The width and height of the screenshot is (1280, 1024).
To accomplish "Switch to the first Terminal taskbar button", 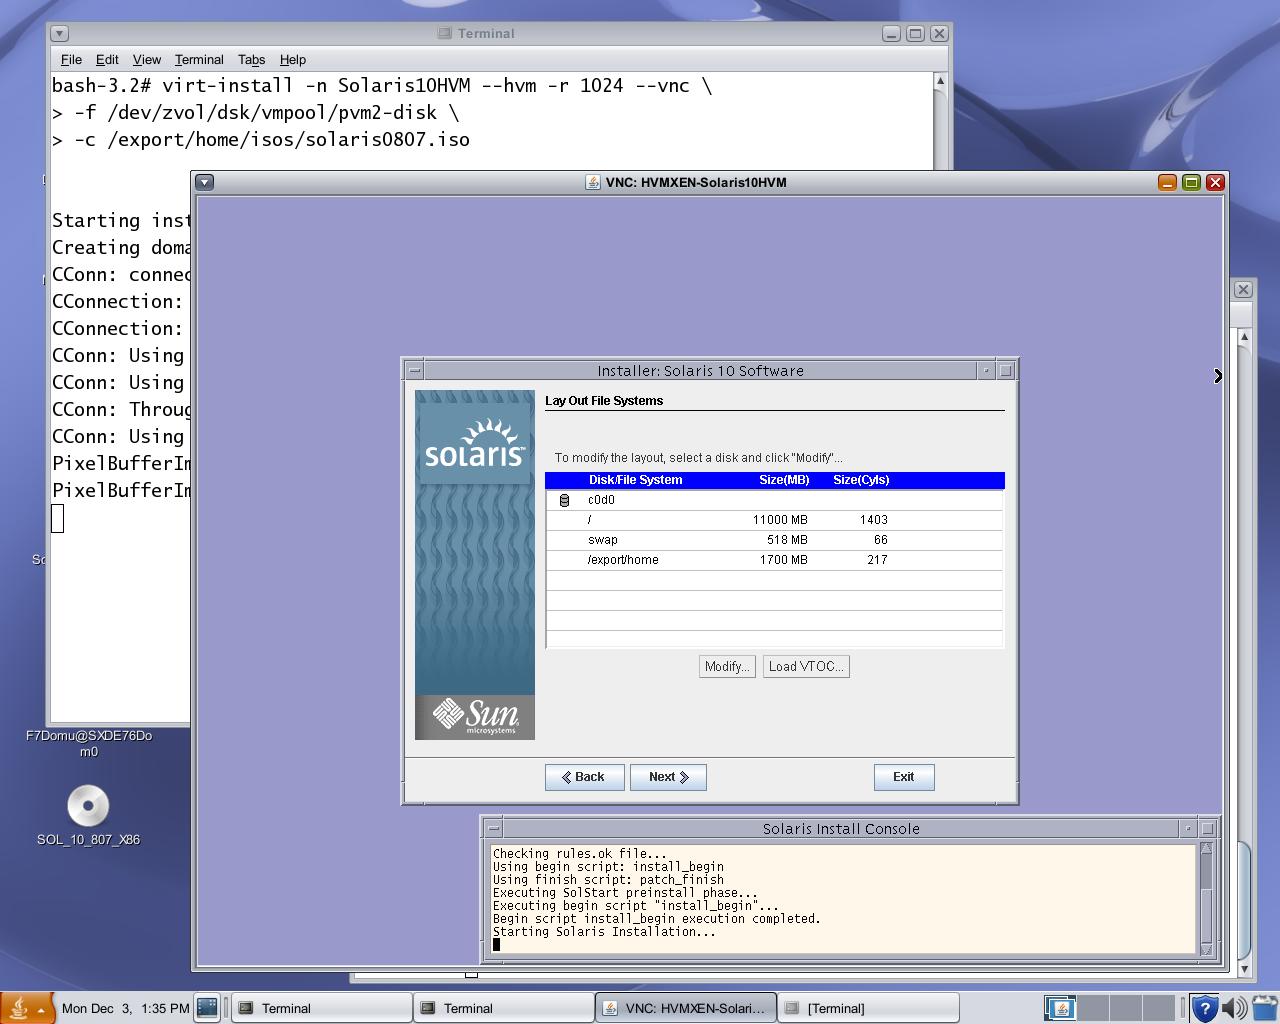I will click(x=321, y=1008).
